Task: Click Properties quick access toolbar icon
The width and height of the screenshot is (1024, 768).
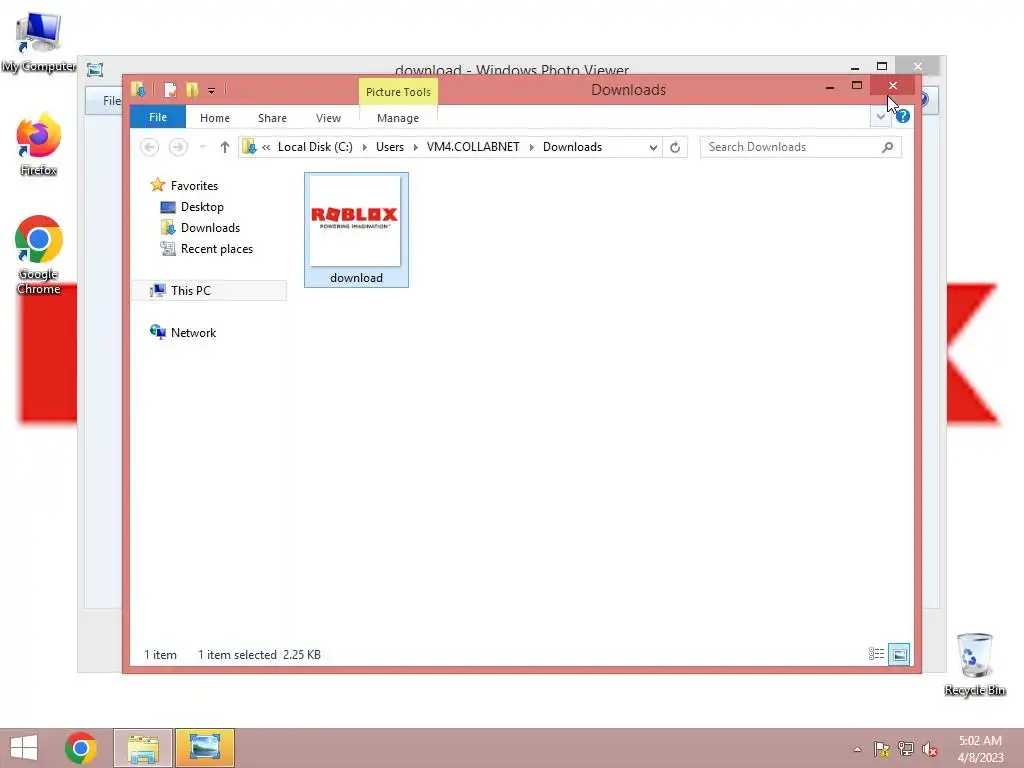Action: tap(170, 89)
